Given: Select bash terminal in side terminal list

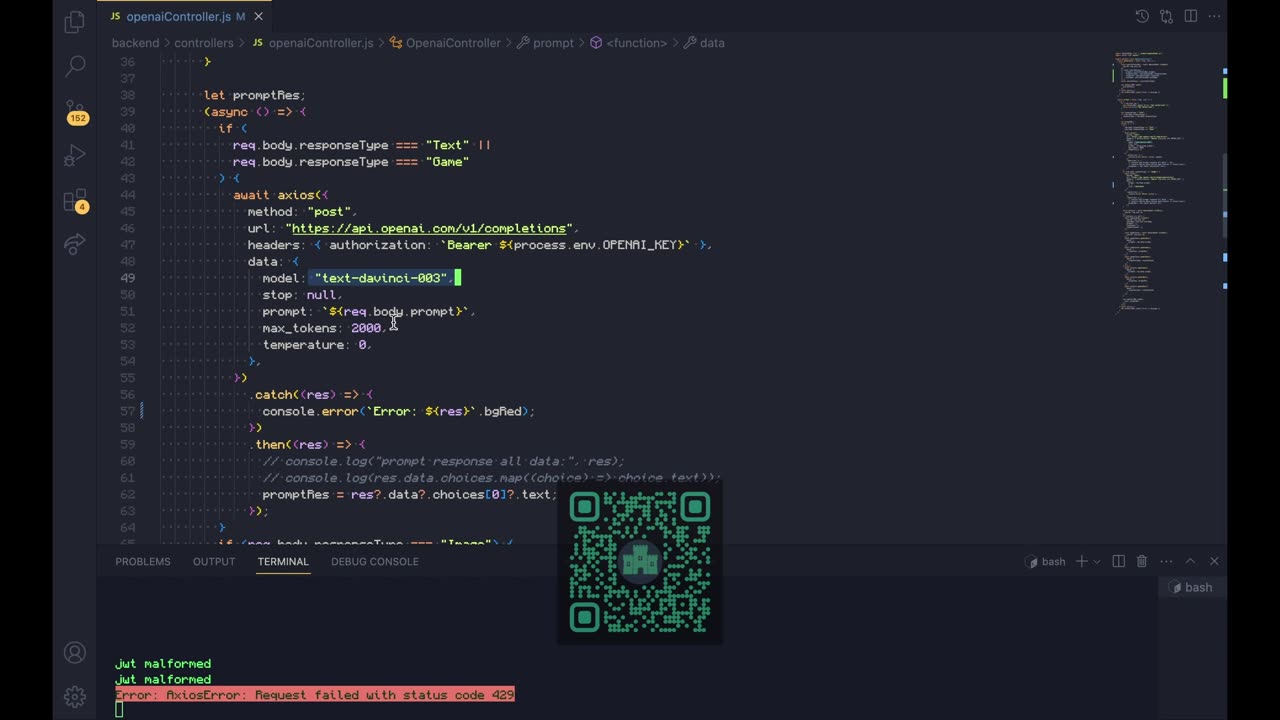Looking at the screenshot, I should (x=1192, y=587).
